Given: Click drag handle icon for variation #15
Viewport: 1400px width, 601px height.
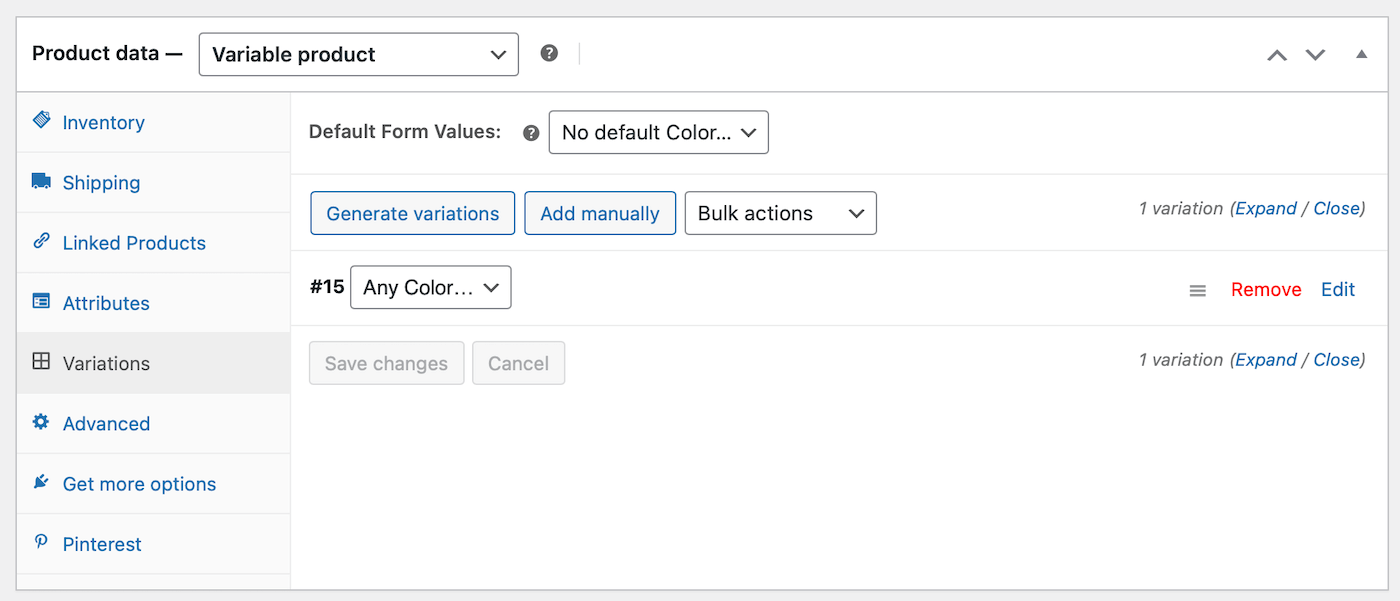Looking at the screenshot, I should tap(1197, 290).
